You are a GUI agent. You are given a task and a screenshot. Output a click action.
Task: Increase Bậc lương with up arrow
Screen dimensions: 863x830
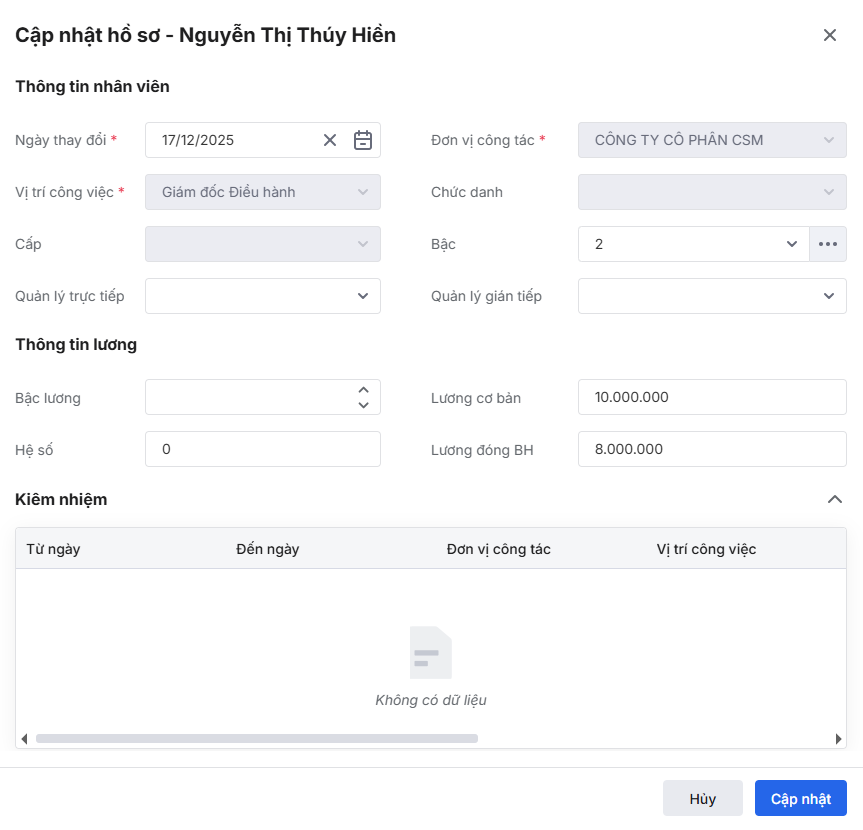click(x=363, y=390)
